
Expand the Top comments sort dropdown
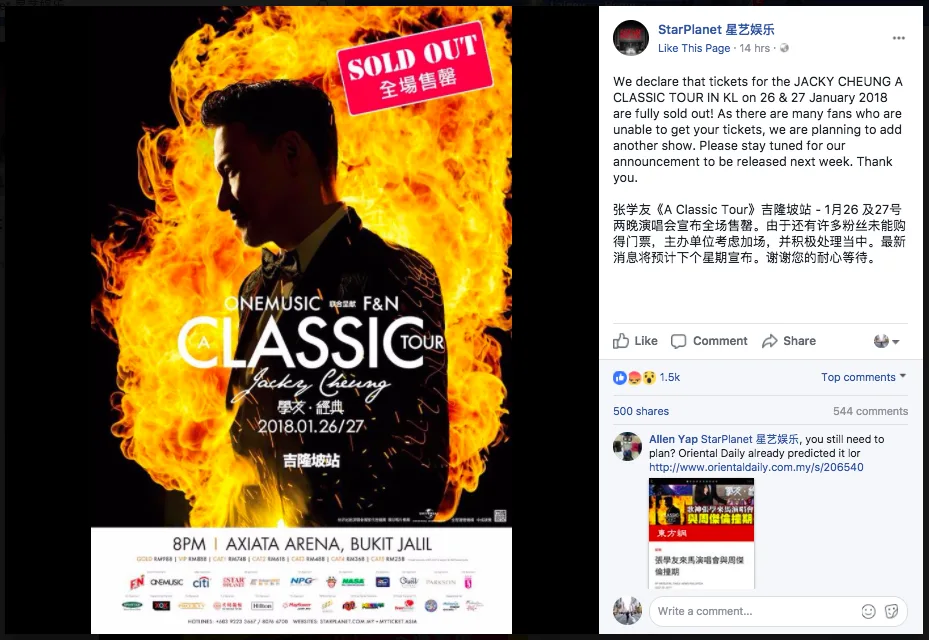[863, 377]
